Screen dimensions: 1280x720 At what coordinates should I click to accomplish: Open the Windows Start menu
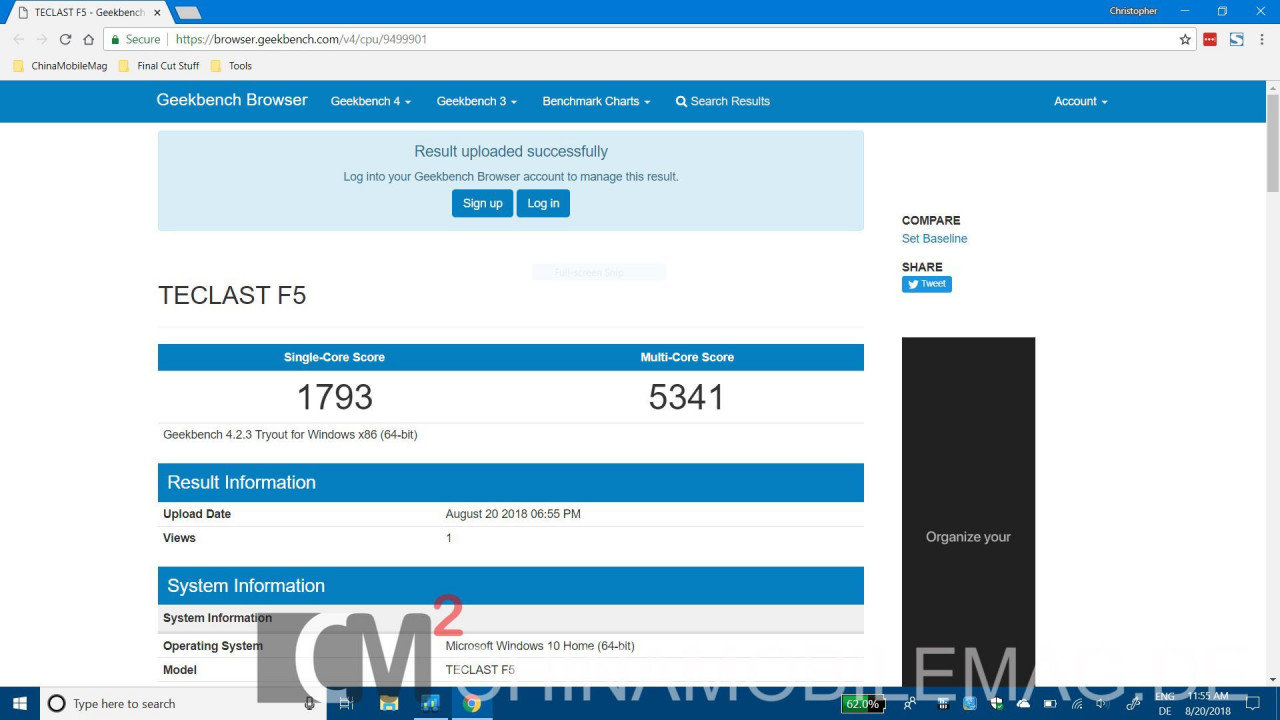(19, 704)
